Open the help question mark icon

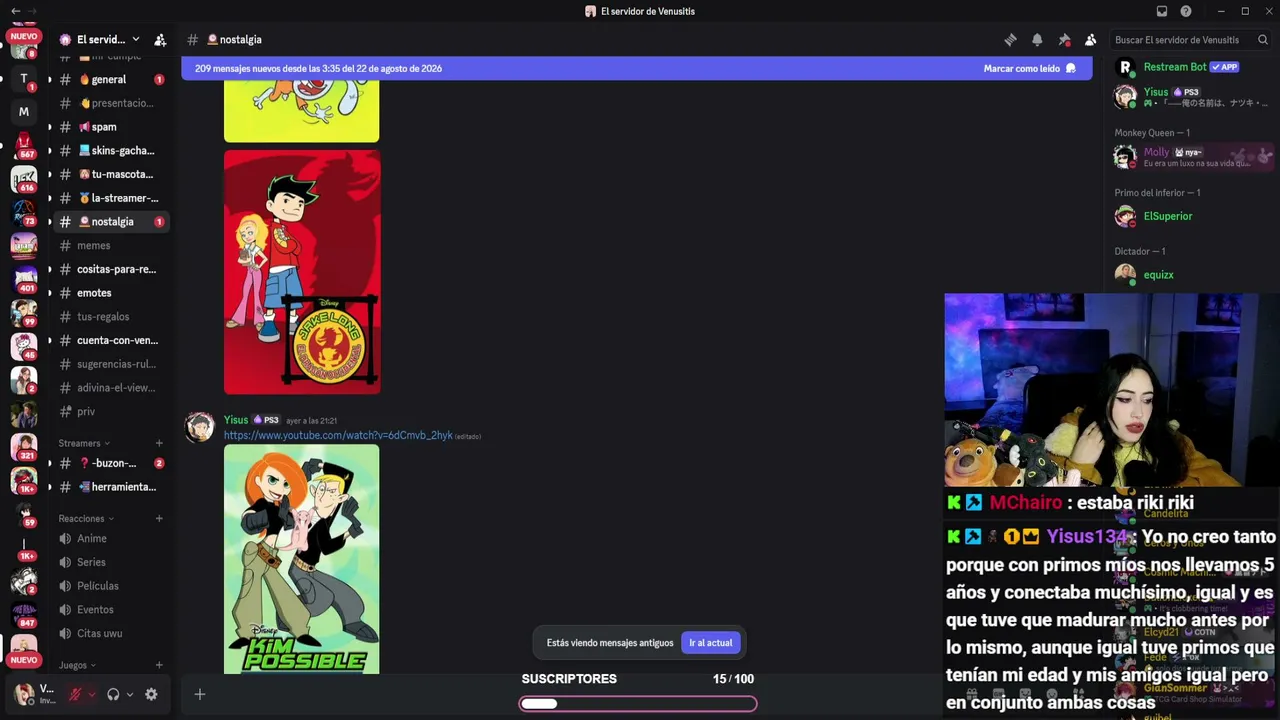(x=1186, y=11)
